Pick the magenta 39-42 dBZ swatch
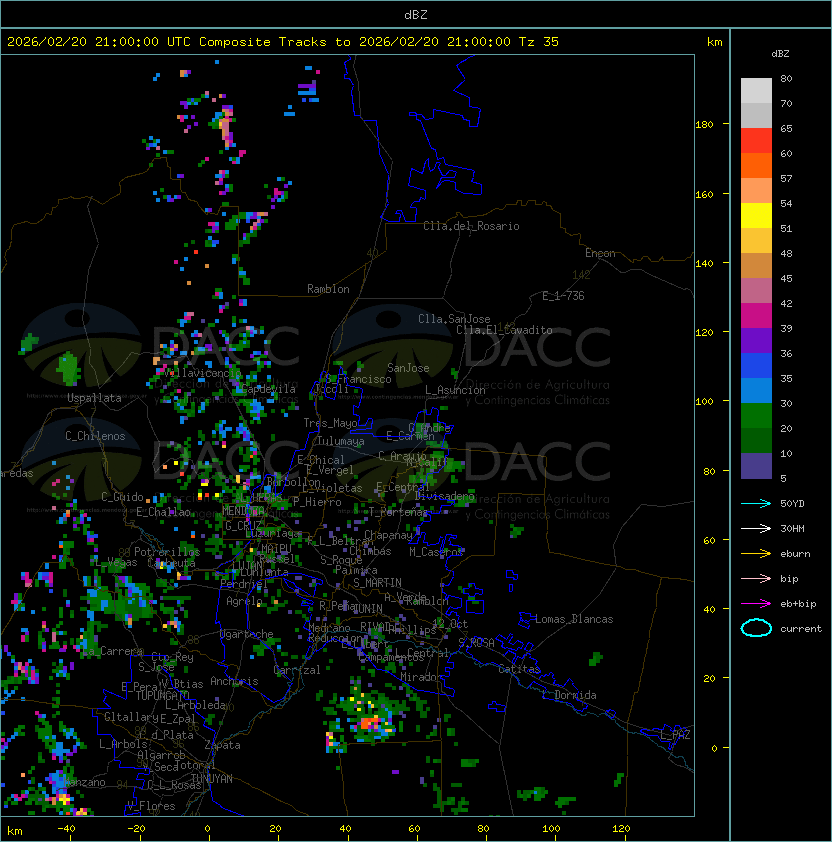The width and height of the screenshot is (832, 842). (756, 315)
